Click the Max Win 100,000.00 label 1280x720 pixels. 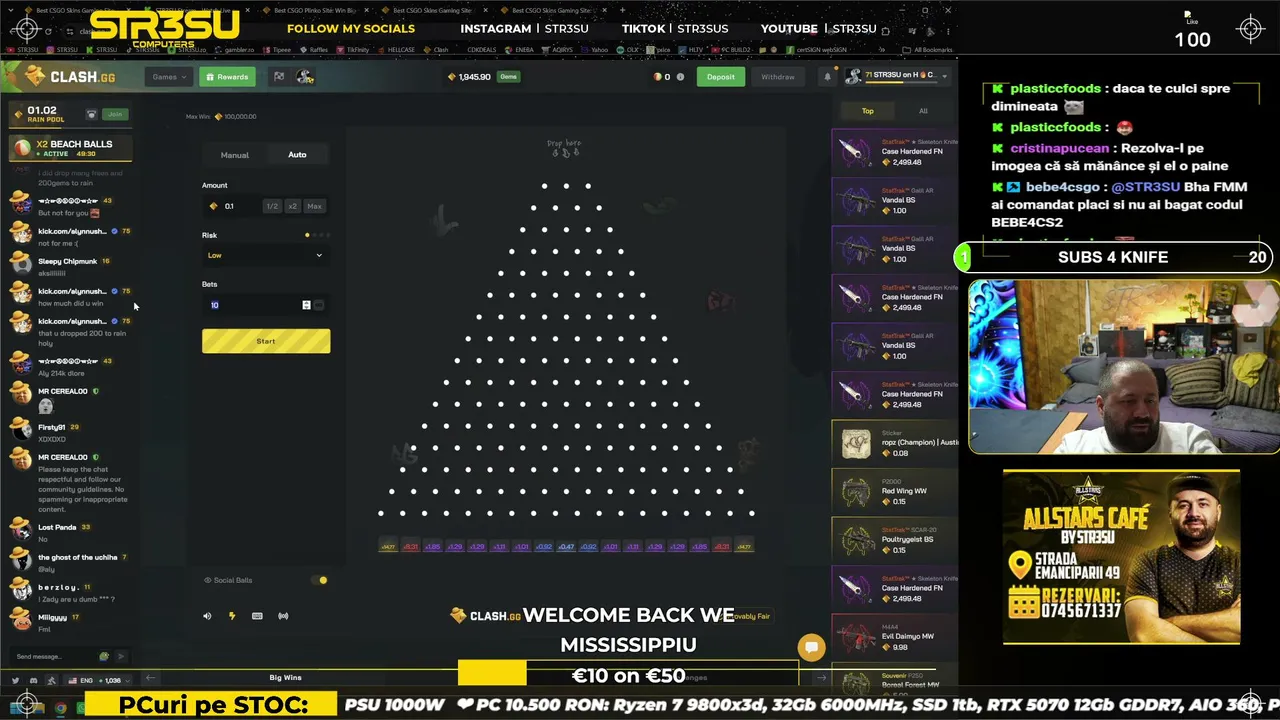(x=221, y=116)
